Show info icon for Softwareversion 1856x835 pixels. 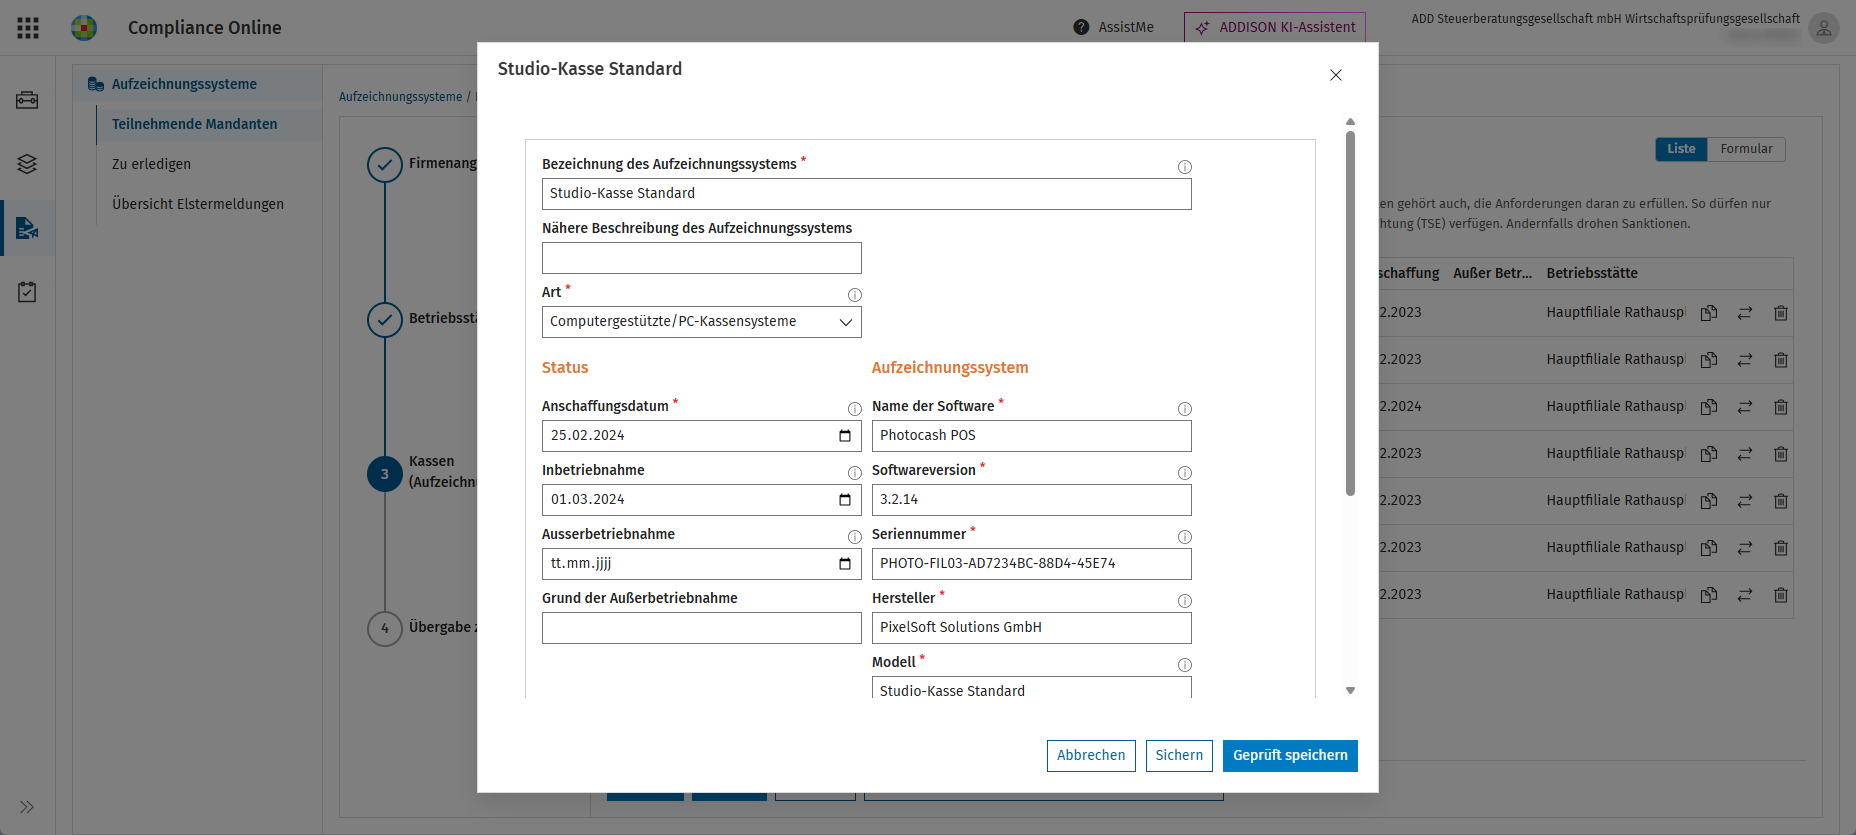click(x=1185, y=473)
